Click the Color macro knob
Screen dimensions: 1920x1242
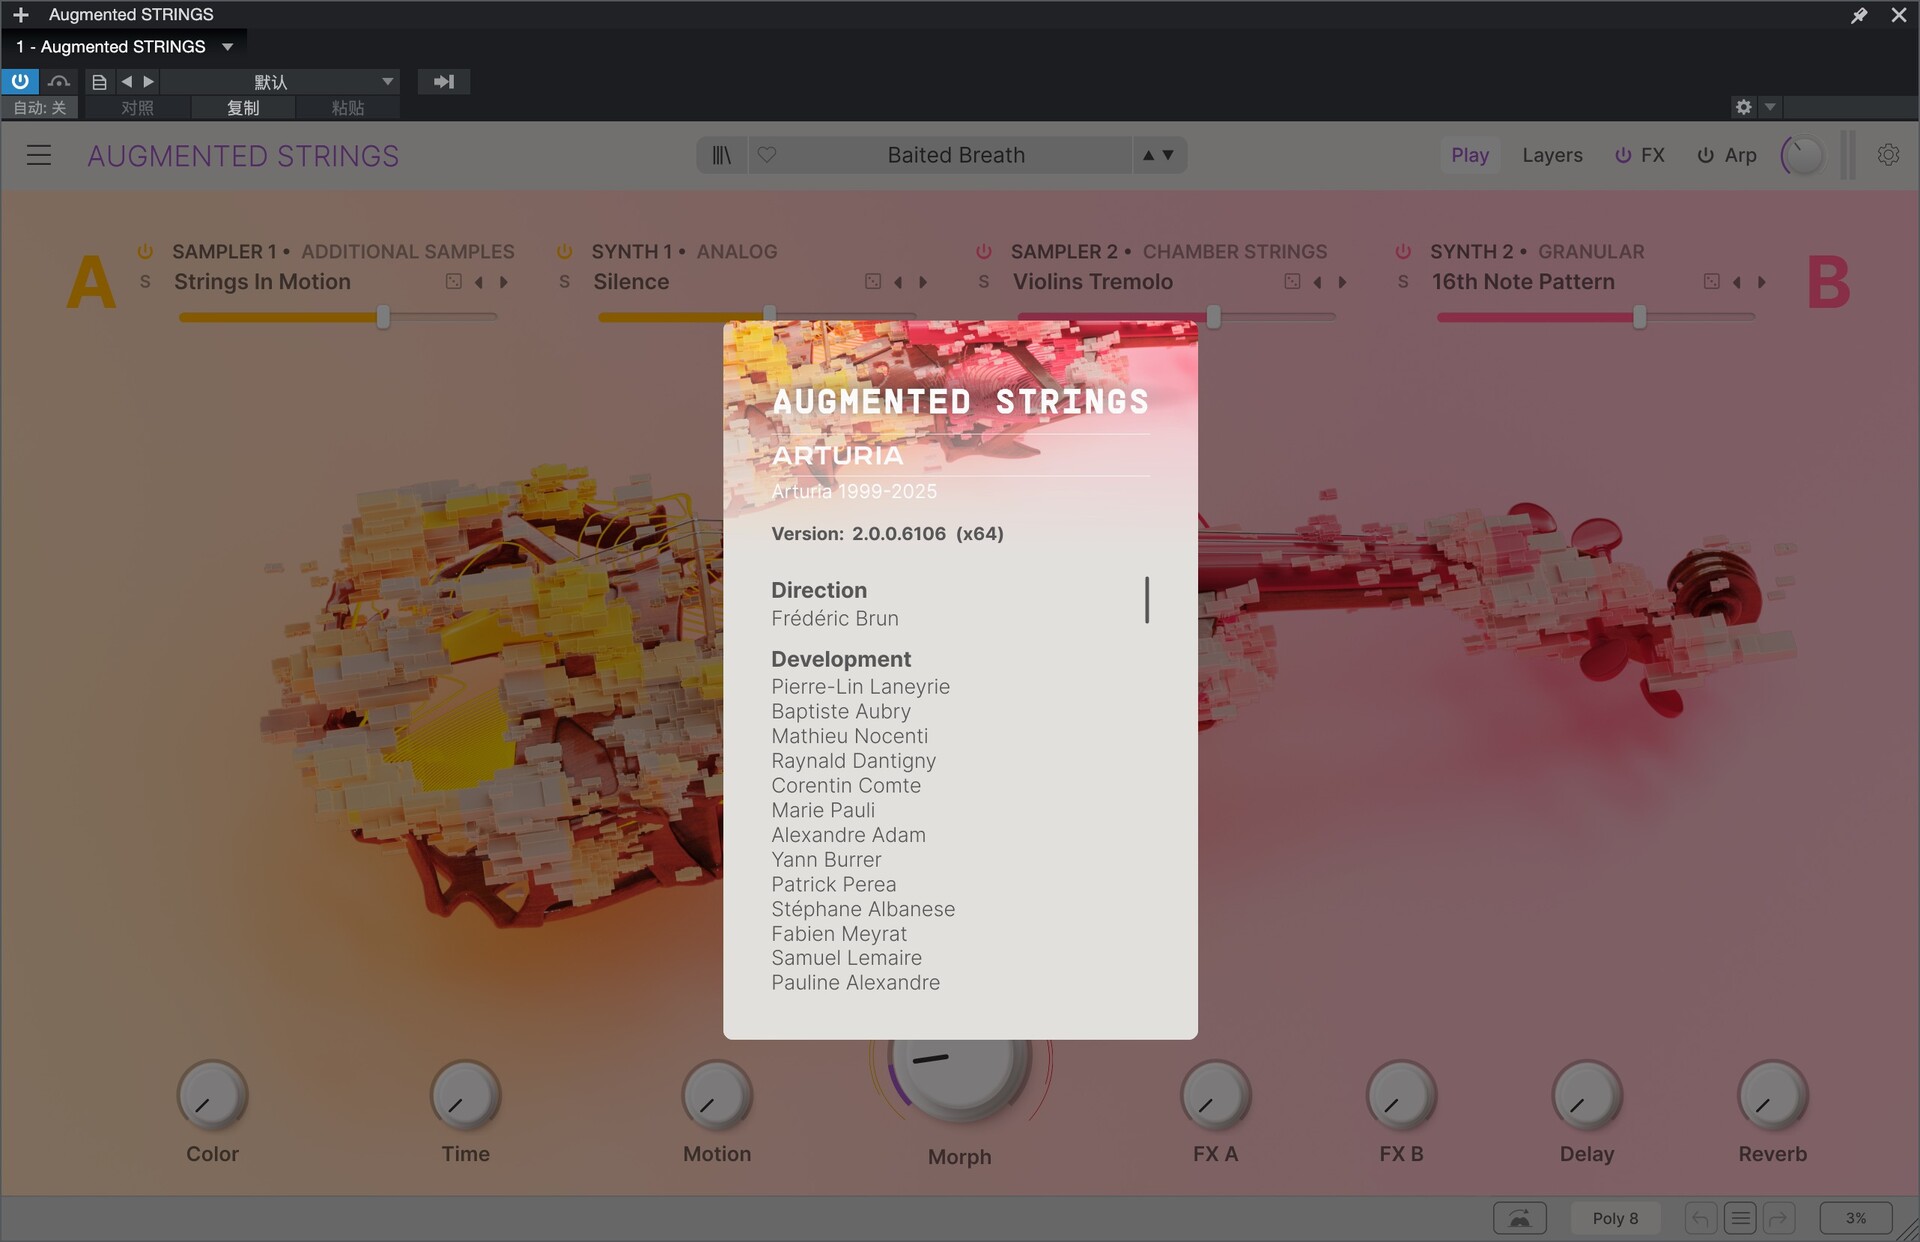tap(212, 1096)
